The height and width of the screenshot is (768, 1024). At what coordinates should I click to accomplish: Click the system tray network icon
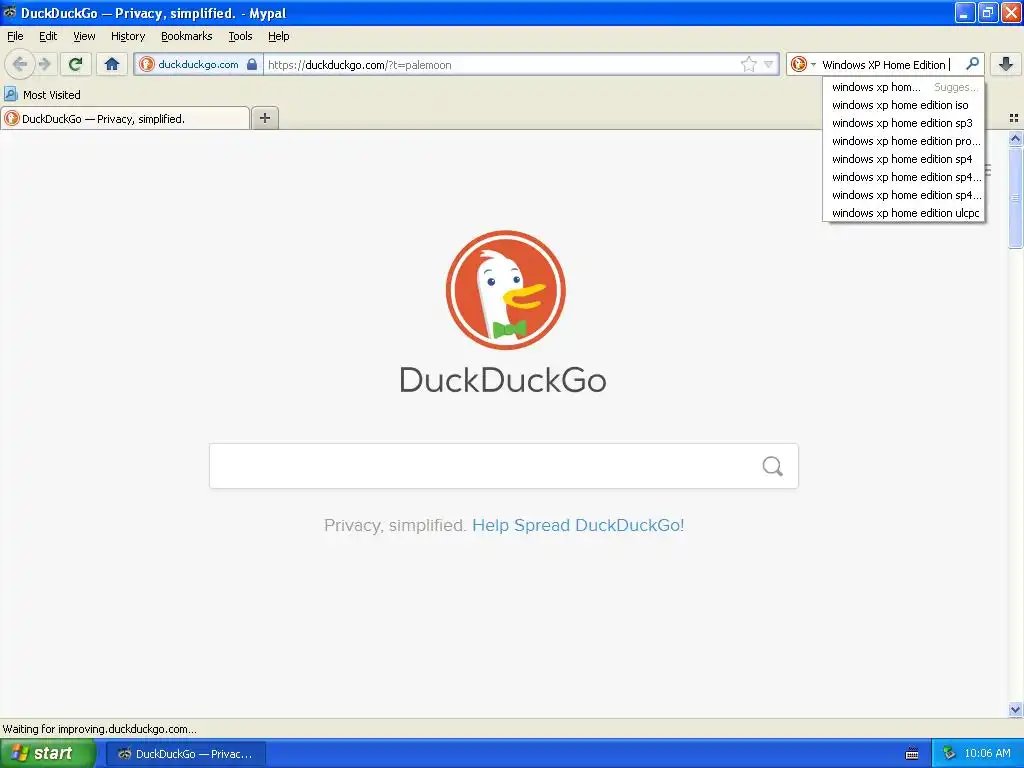point(949,754)
